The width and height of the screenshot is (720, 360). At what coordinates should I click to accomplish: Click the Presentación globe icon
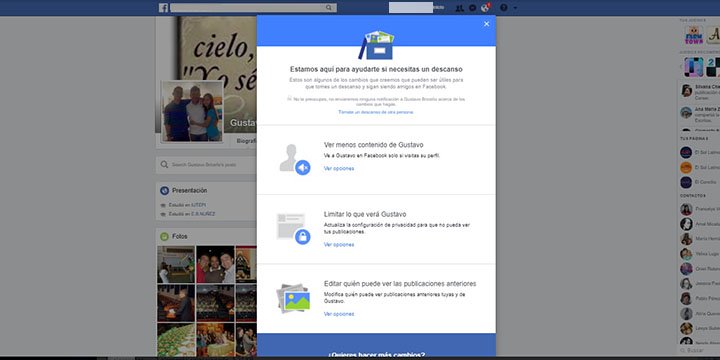pyautogui.click(x=164, y=191)
